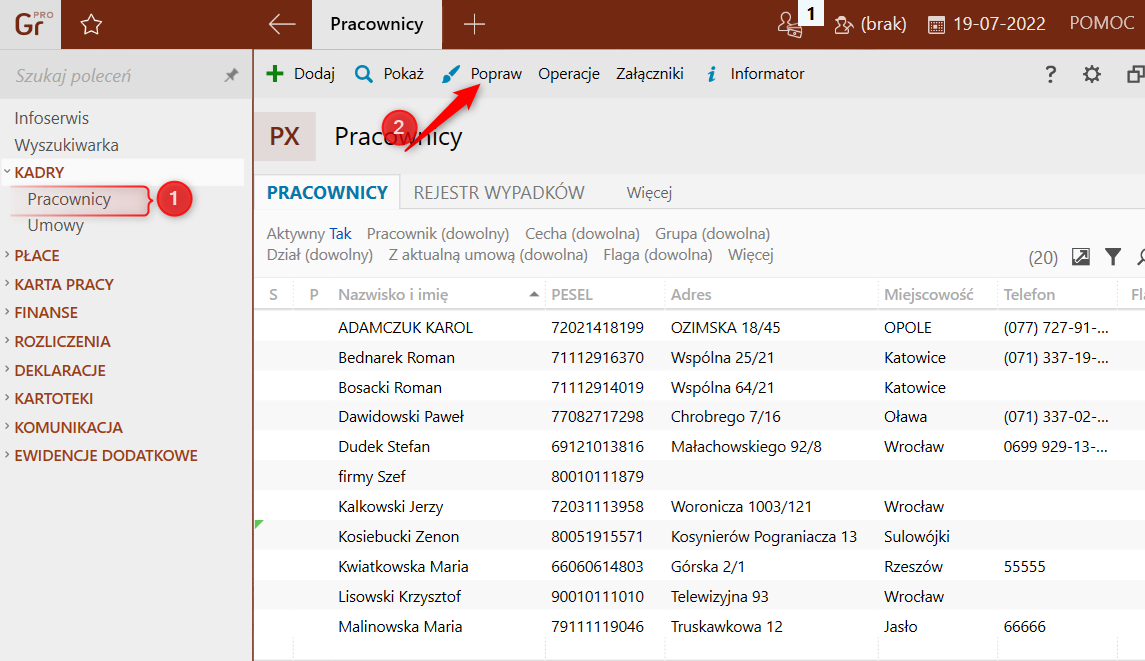Image resolution: width=1145 pixels, height=661 pixels.
Task: Sort by Miejscowość column header
Action: tap(929, 295)
